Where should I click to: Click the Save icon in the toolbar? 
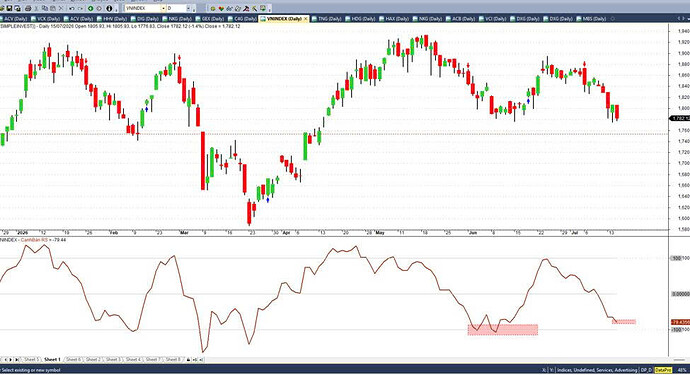(9, 8)
